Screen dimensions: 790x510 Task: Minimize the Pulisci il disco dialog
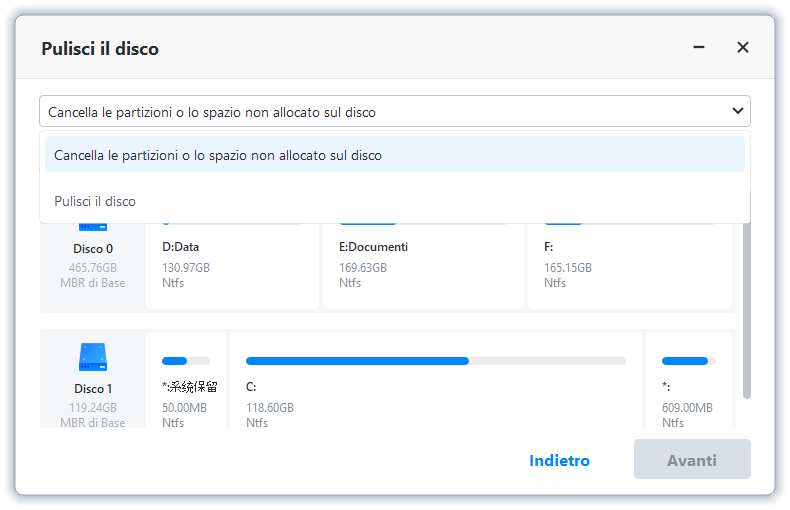click(x=699, y=47)
